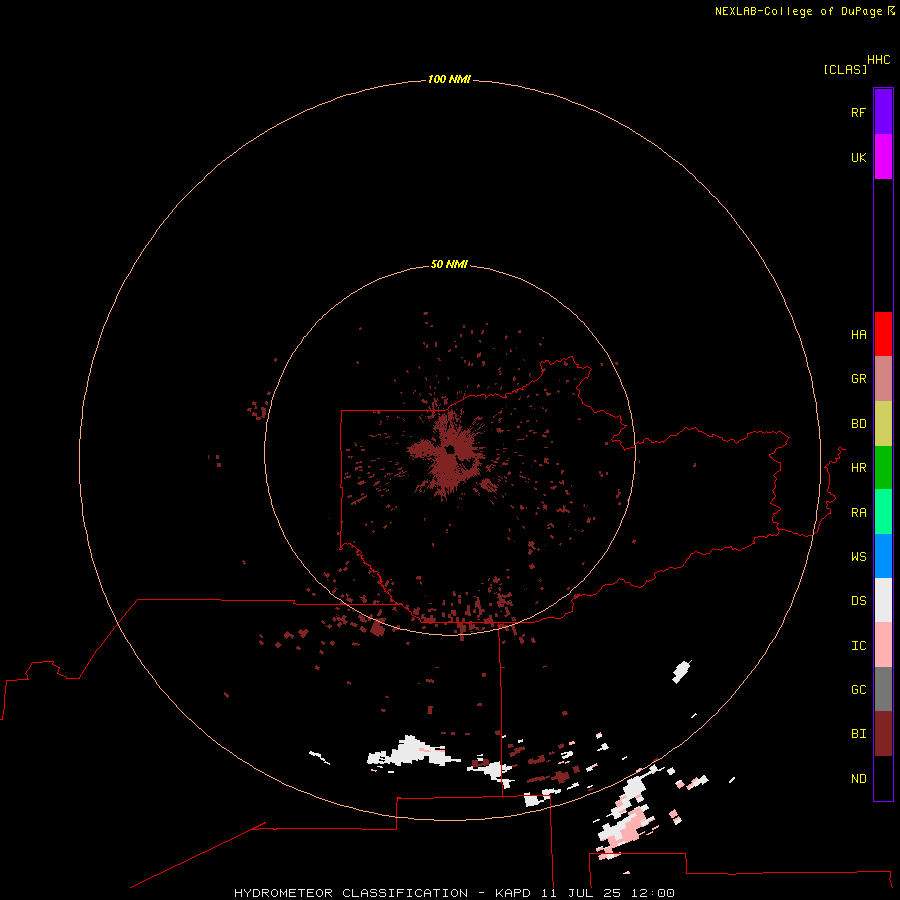Pick the RA light green swatch
The width and height of the screenshot is (900, 900).
883,512
